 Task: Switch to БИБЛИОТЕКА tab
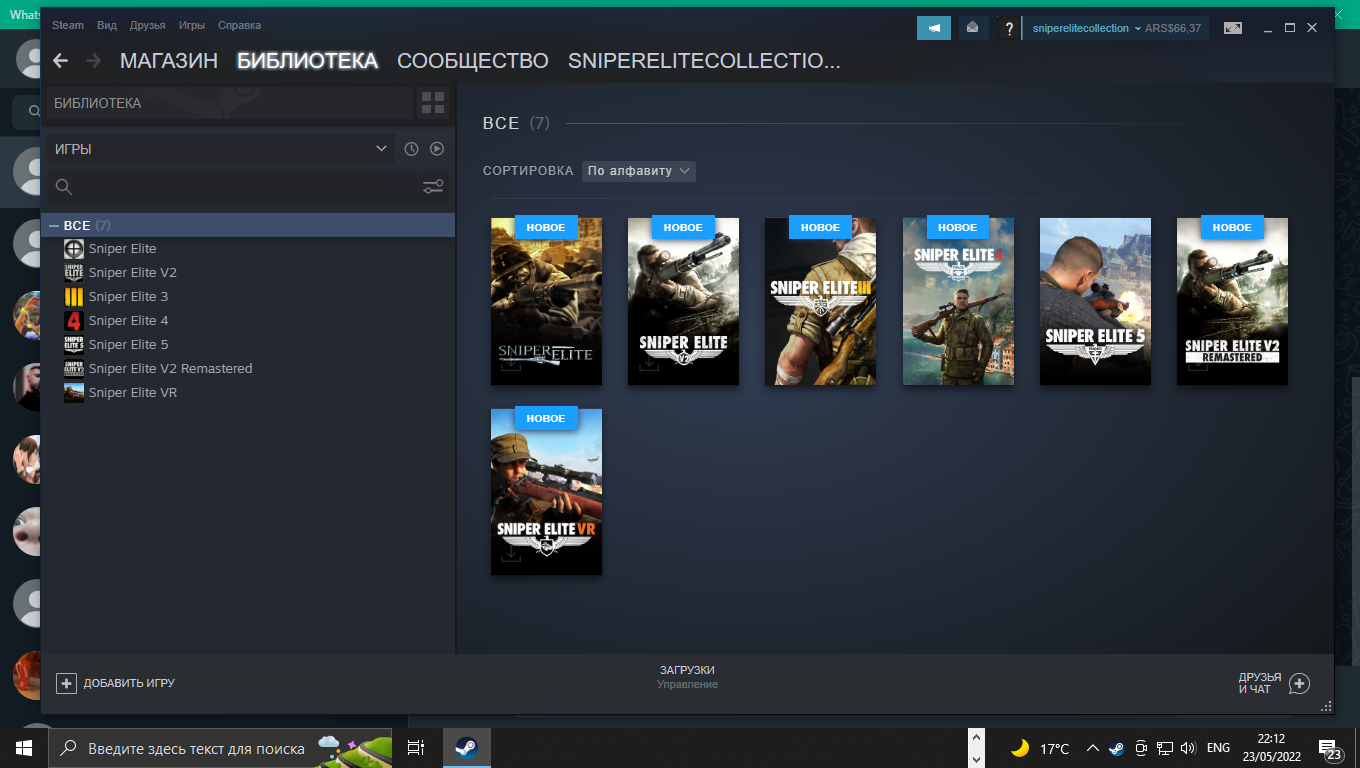(307, 61)
